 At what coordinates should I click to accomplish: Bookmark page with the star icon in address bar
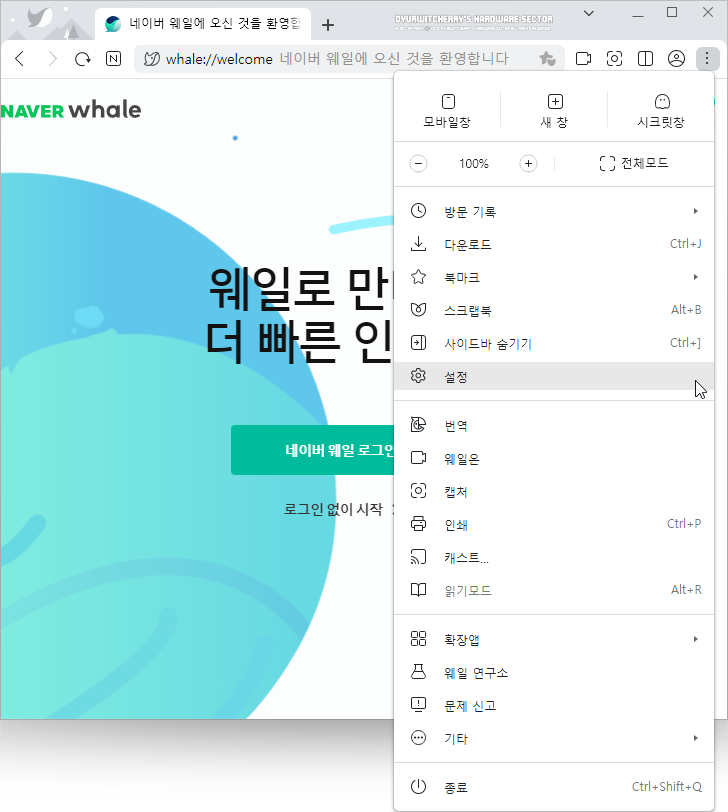(547, 59)
